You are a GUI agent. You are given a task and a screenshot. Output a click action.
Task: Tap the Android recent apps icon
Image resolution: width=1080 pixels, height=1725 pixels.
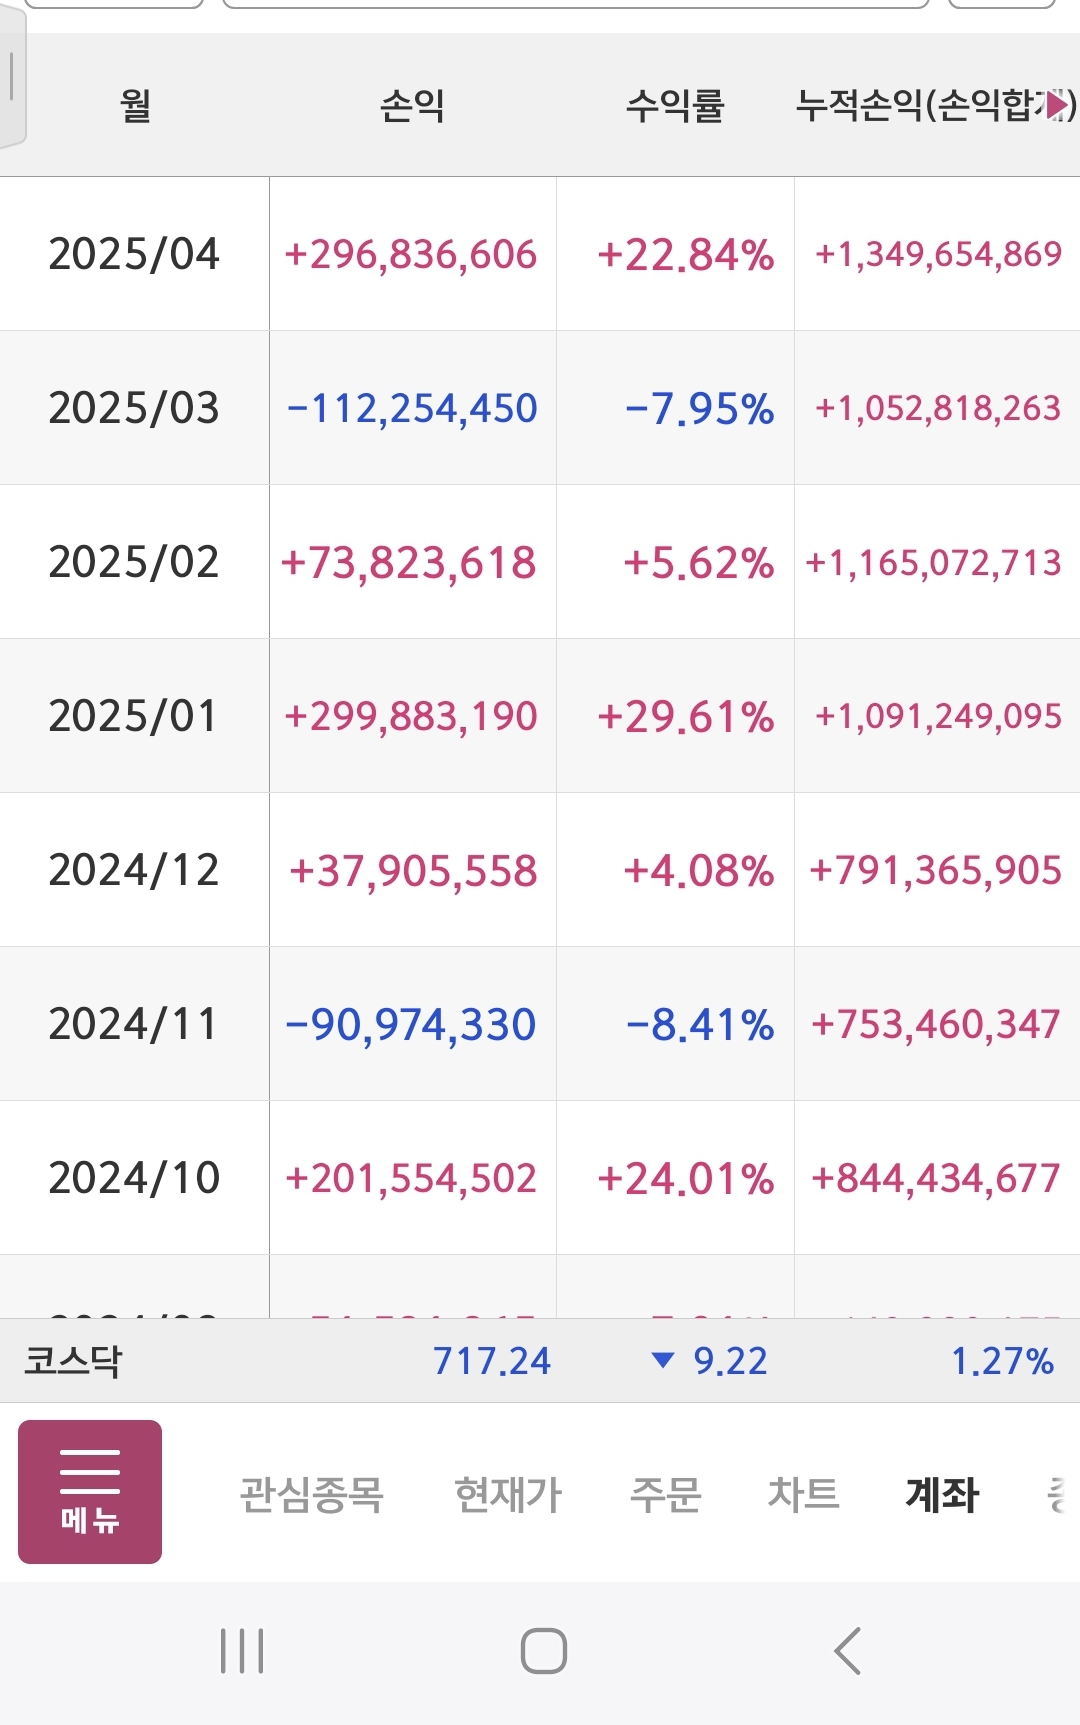click(242, 1651)
